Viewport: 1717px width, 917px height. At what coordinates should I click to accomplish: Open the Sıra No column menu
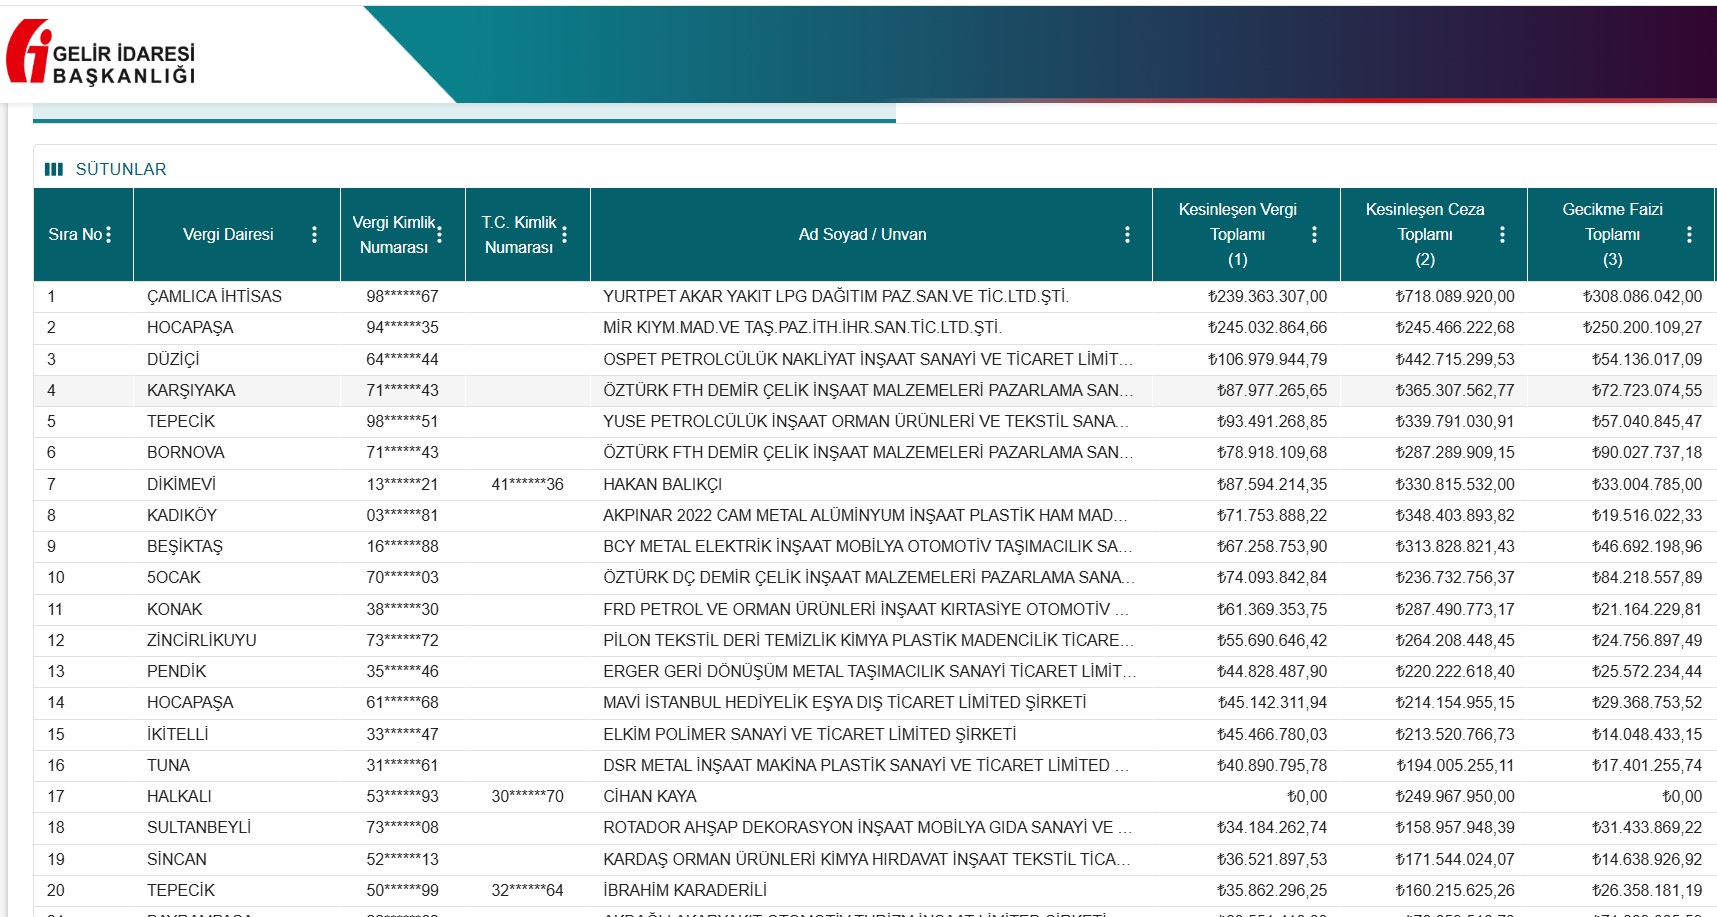click(108, 234)
